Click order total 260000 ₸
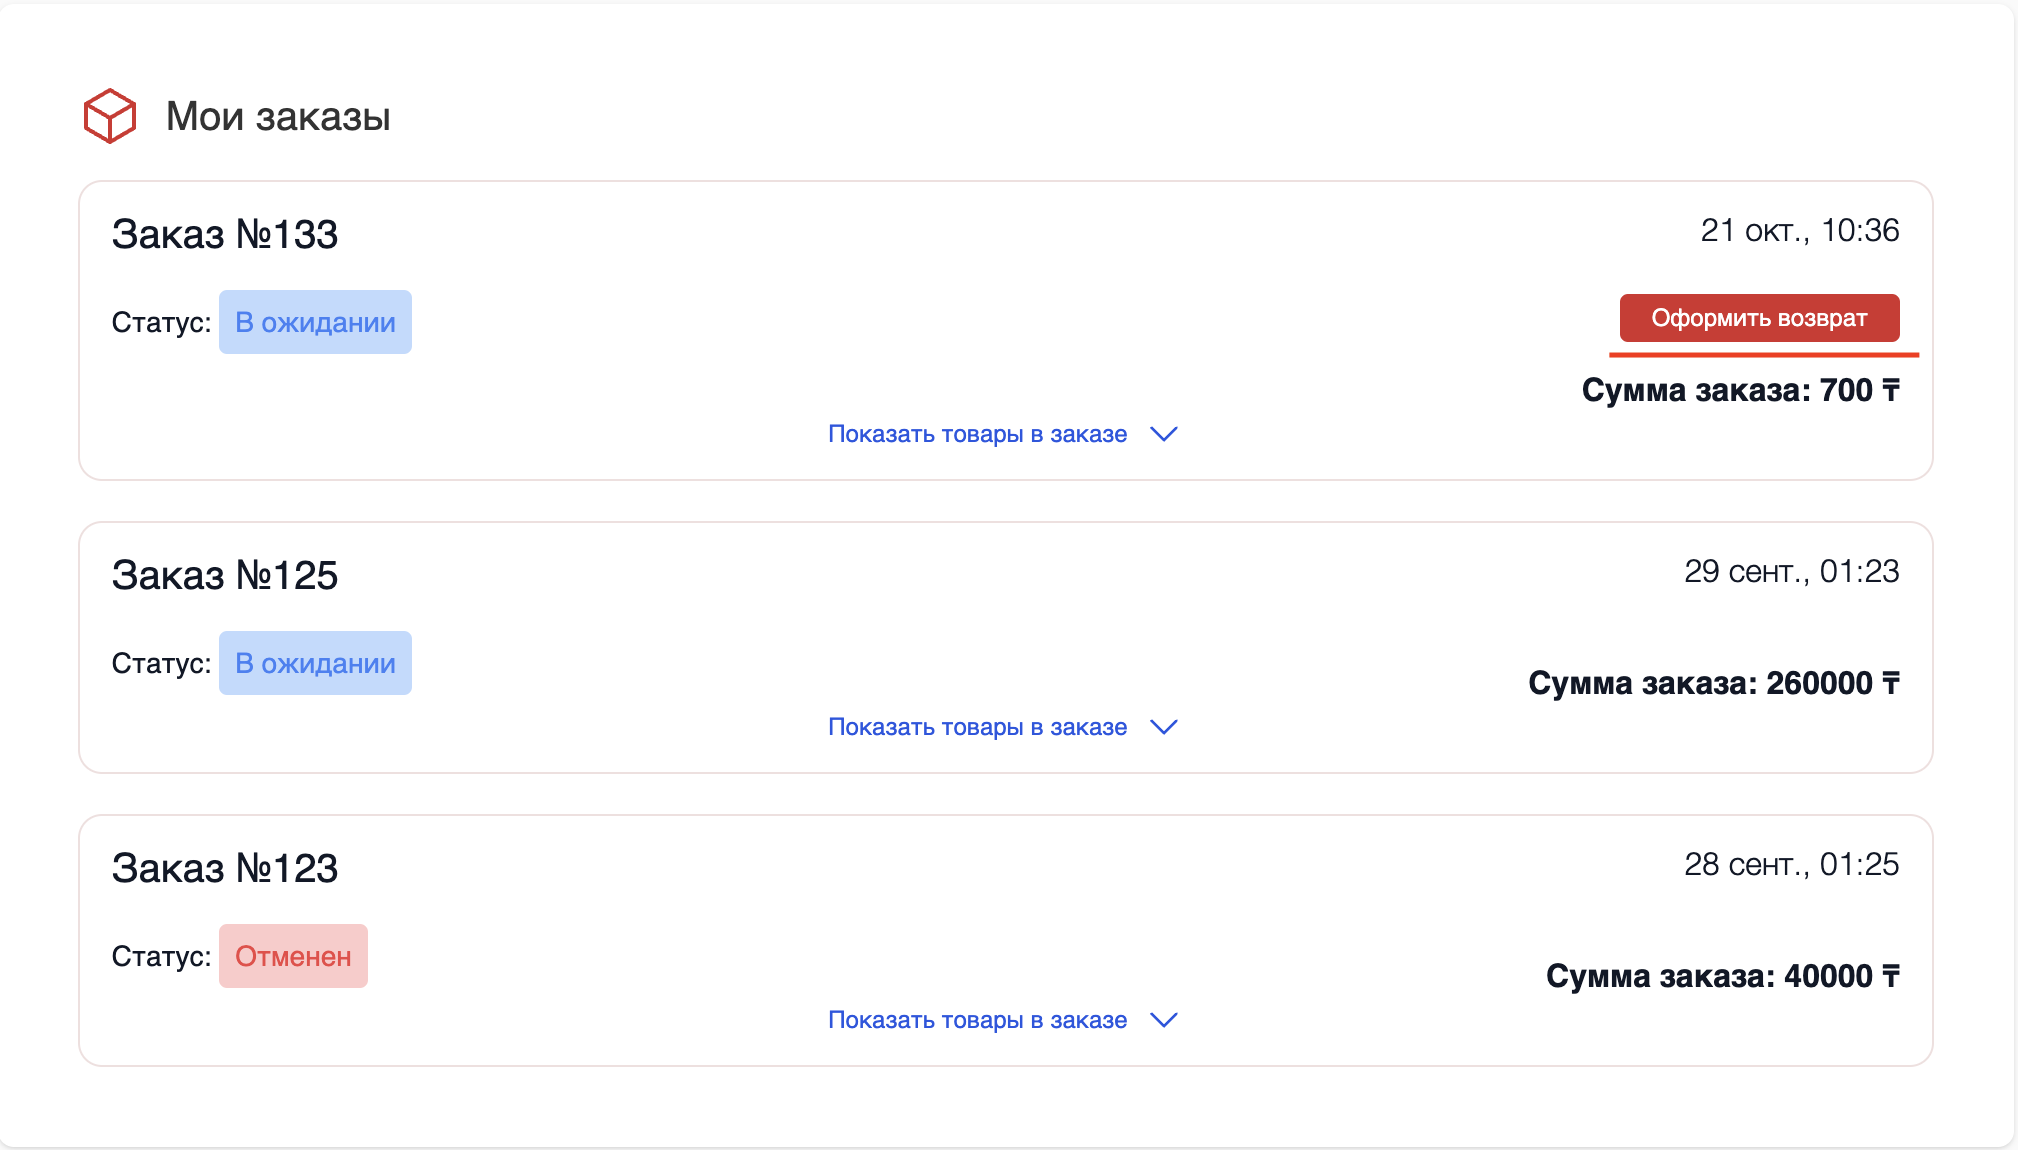 [1713, 683]
